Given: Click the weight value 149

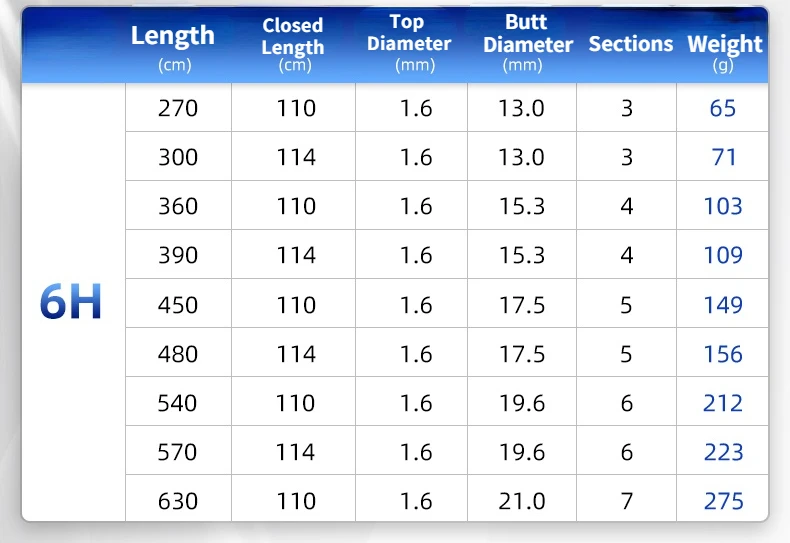Looking at the screenshot, I should (x=723, y=304).
